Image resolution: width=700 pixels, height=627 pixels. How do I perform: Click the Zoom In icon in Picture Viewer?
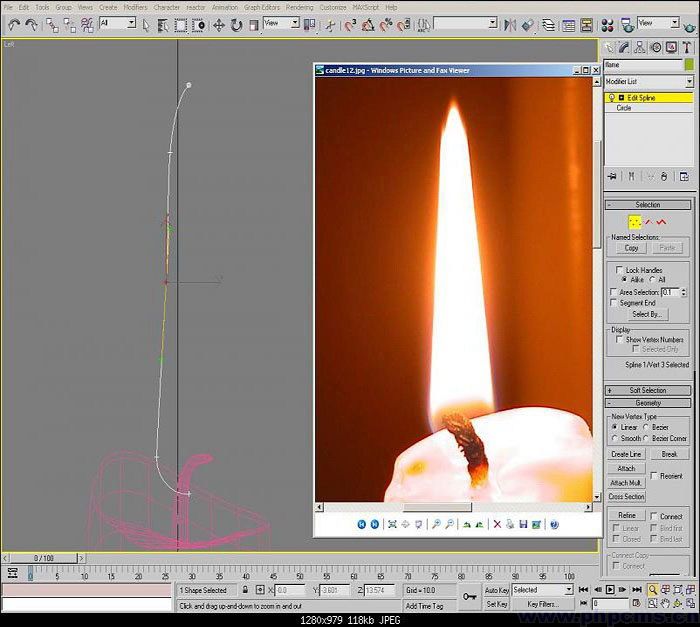pos(436,524)
